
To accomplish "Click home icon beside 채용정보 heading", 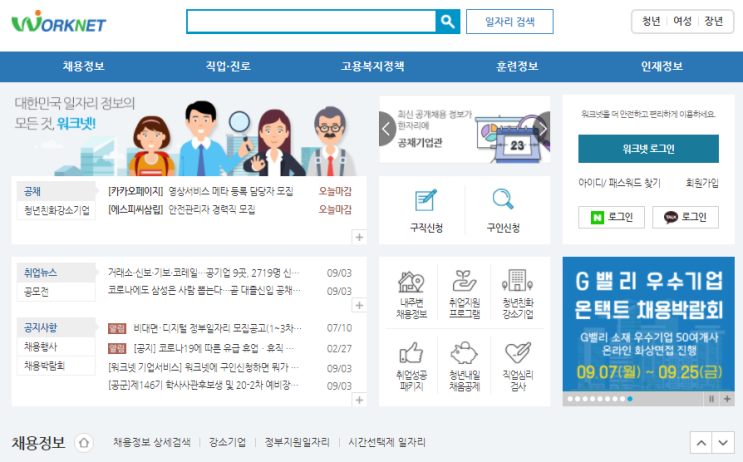I will pos(84,443).
